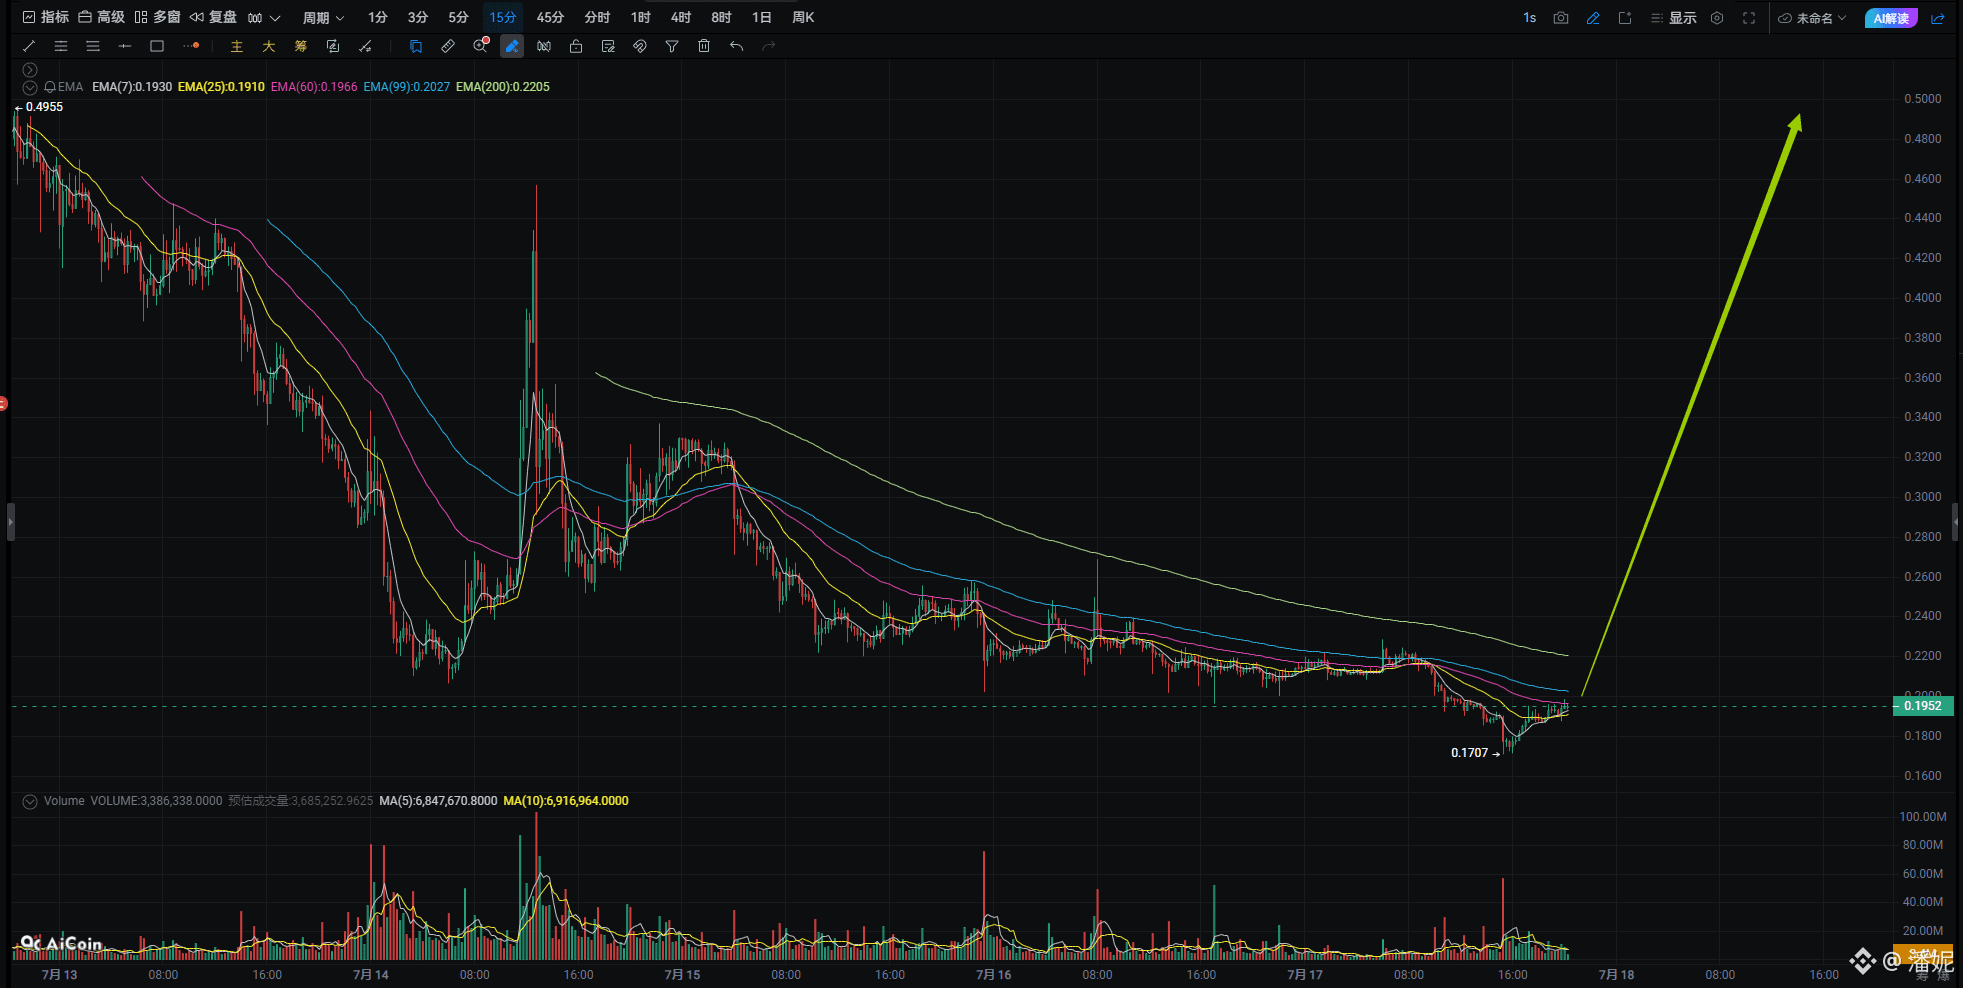Switch to the 分时 intraday view

point(597,17)
